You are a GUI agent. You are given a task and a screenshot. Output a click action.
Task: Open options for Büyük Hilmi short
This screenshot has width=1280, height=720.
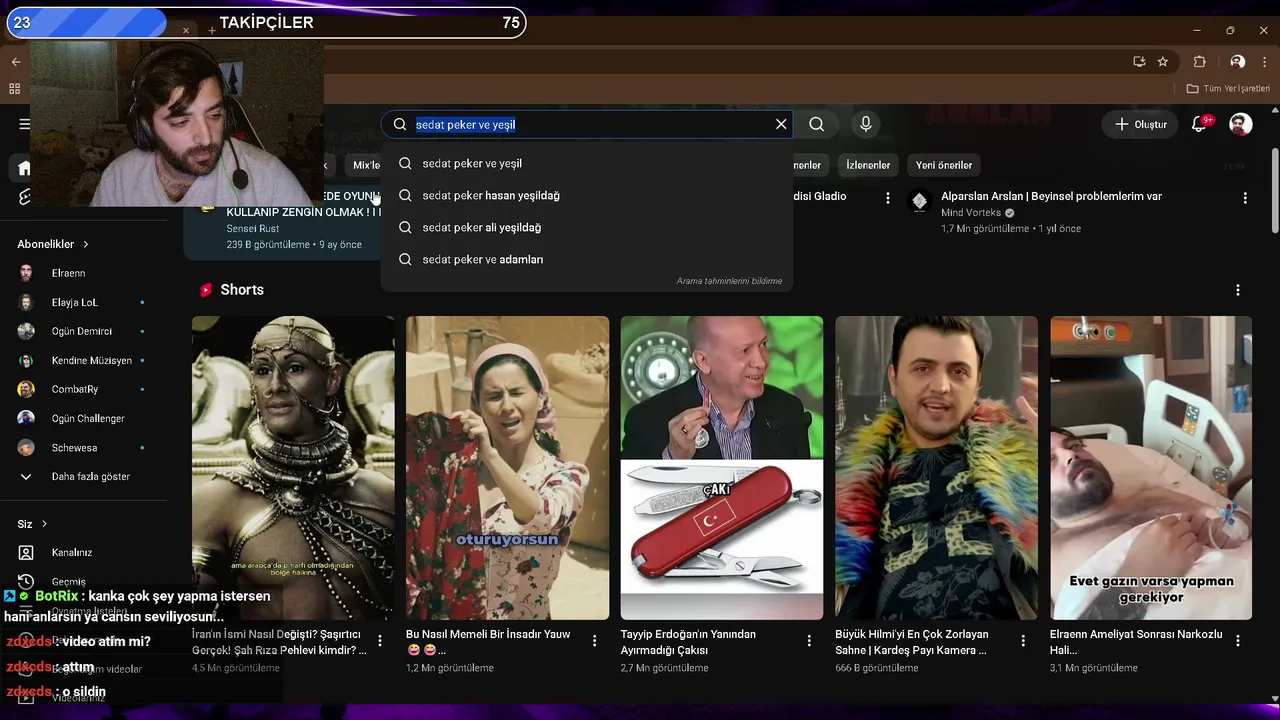coord(1023,641)
